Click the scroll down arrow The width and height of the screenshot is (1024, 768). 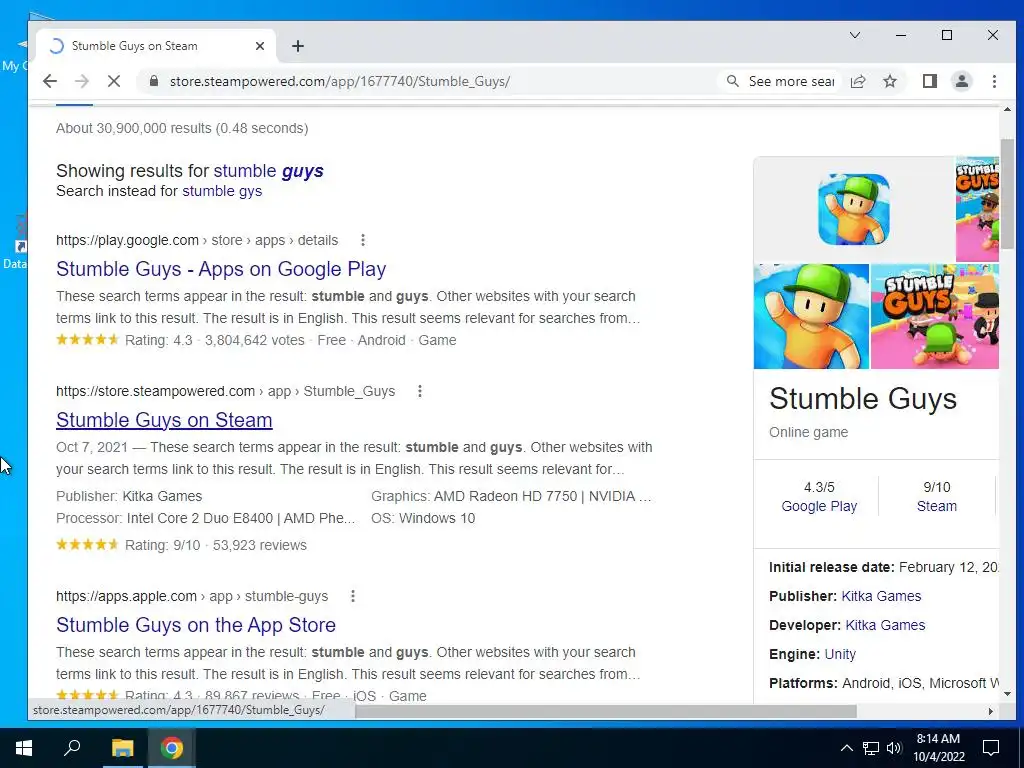1007,694
